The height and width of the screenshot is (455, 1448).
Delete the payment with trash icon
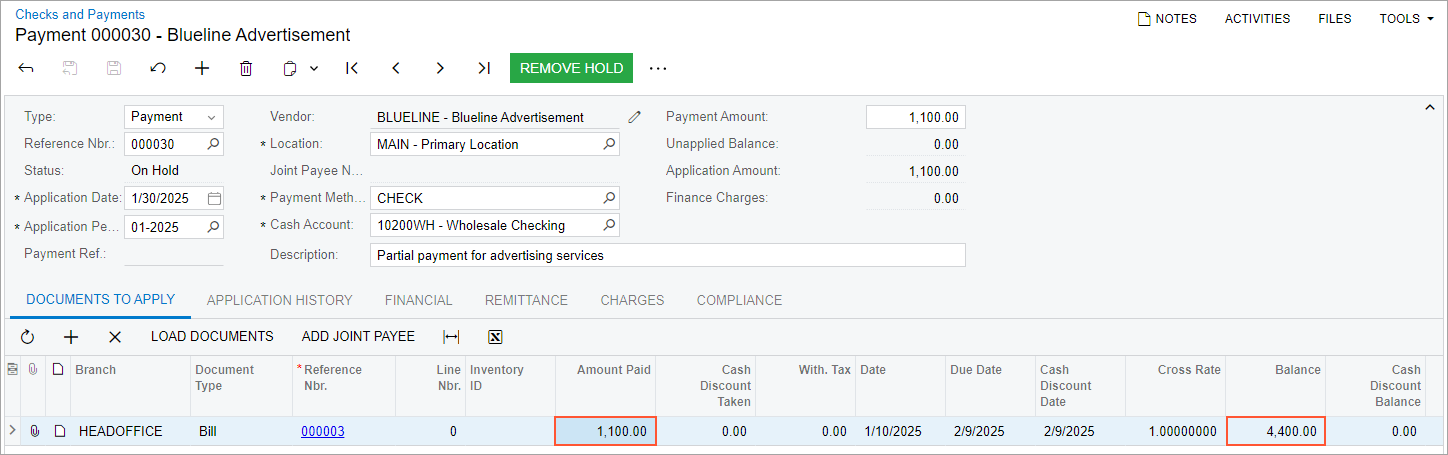(246, 68)
